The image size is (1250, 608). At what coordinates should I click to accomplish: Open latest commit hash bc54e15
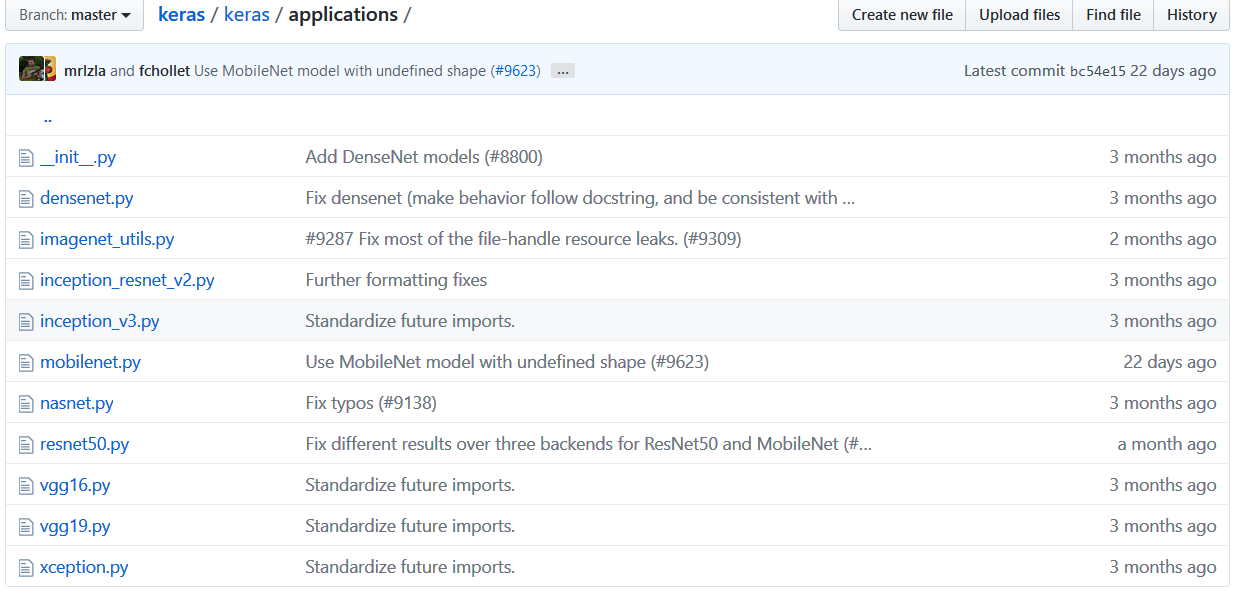tap(1097, 71)
